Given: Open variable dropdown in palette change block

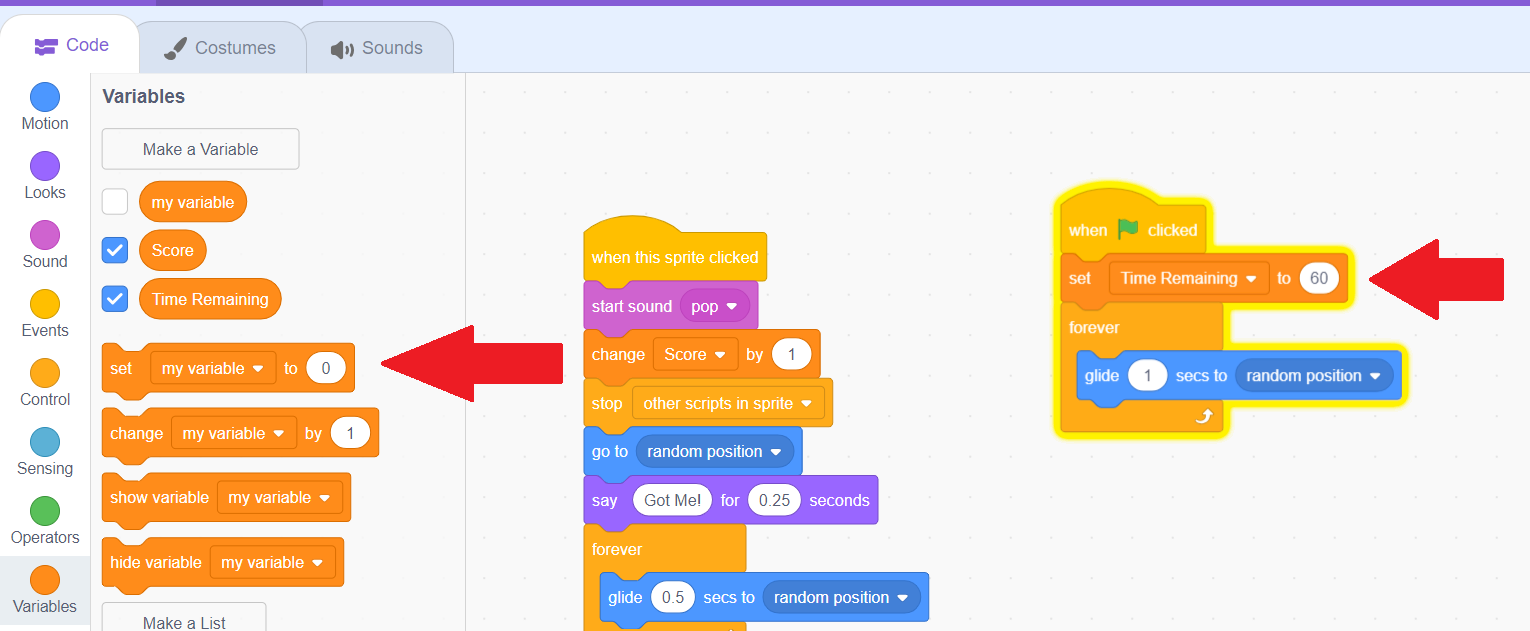Looking at the screenshot, I should pyautogui.click(x=234, y=433).
